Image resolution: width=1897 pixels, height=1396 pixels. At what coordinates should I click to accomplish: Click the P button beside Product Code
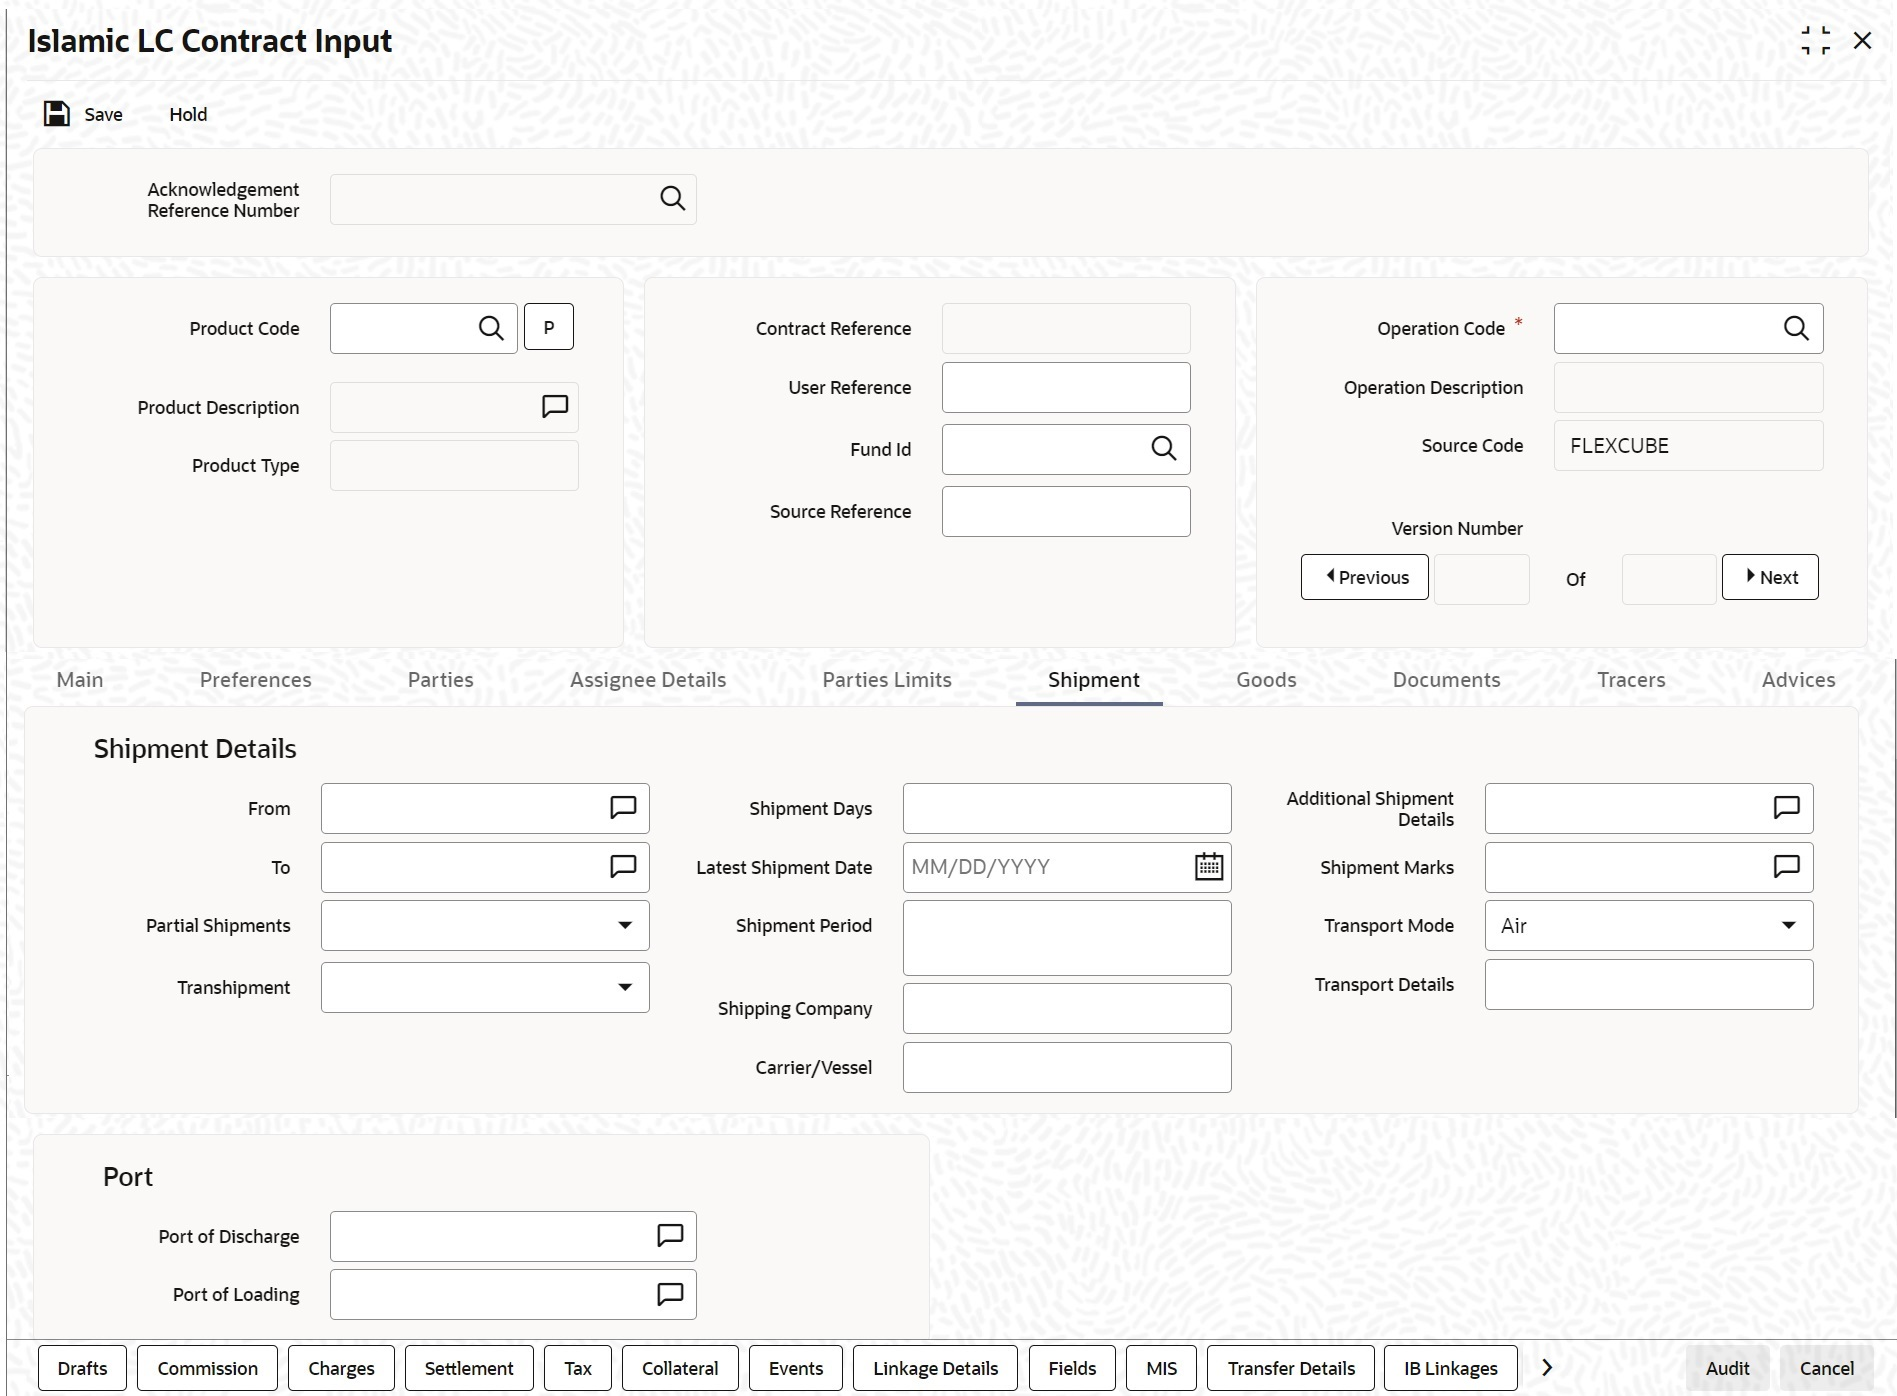pos(549,327)
